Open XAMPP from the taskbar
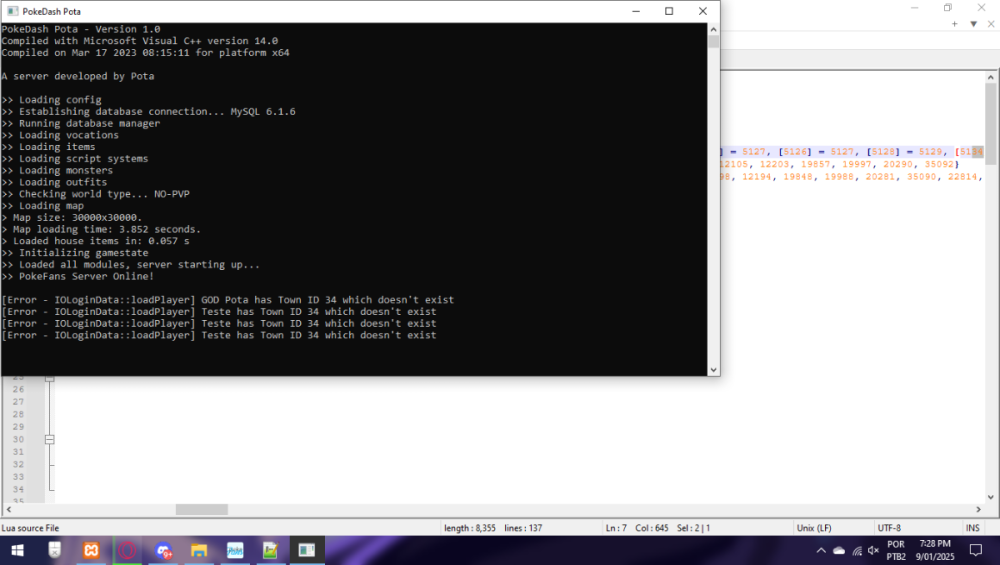Image resolution: width=1000 pixels, height=565 pixels. (x=90, y=550)
